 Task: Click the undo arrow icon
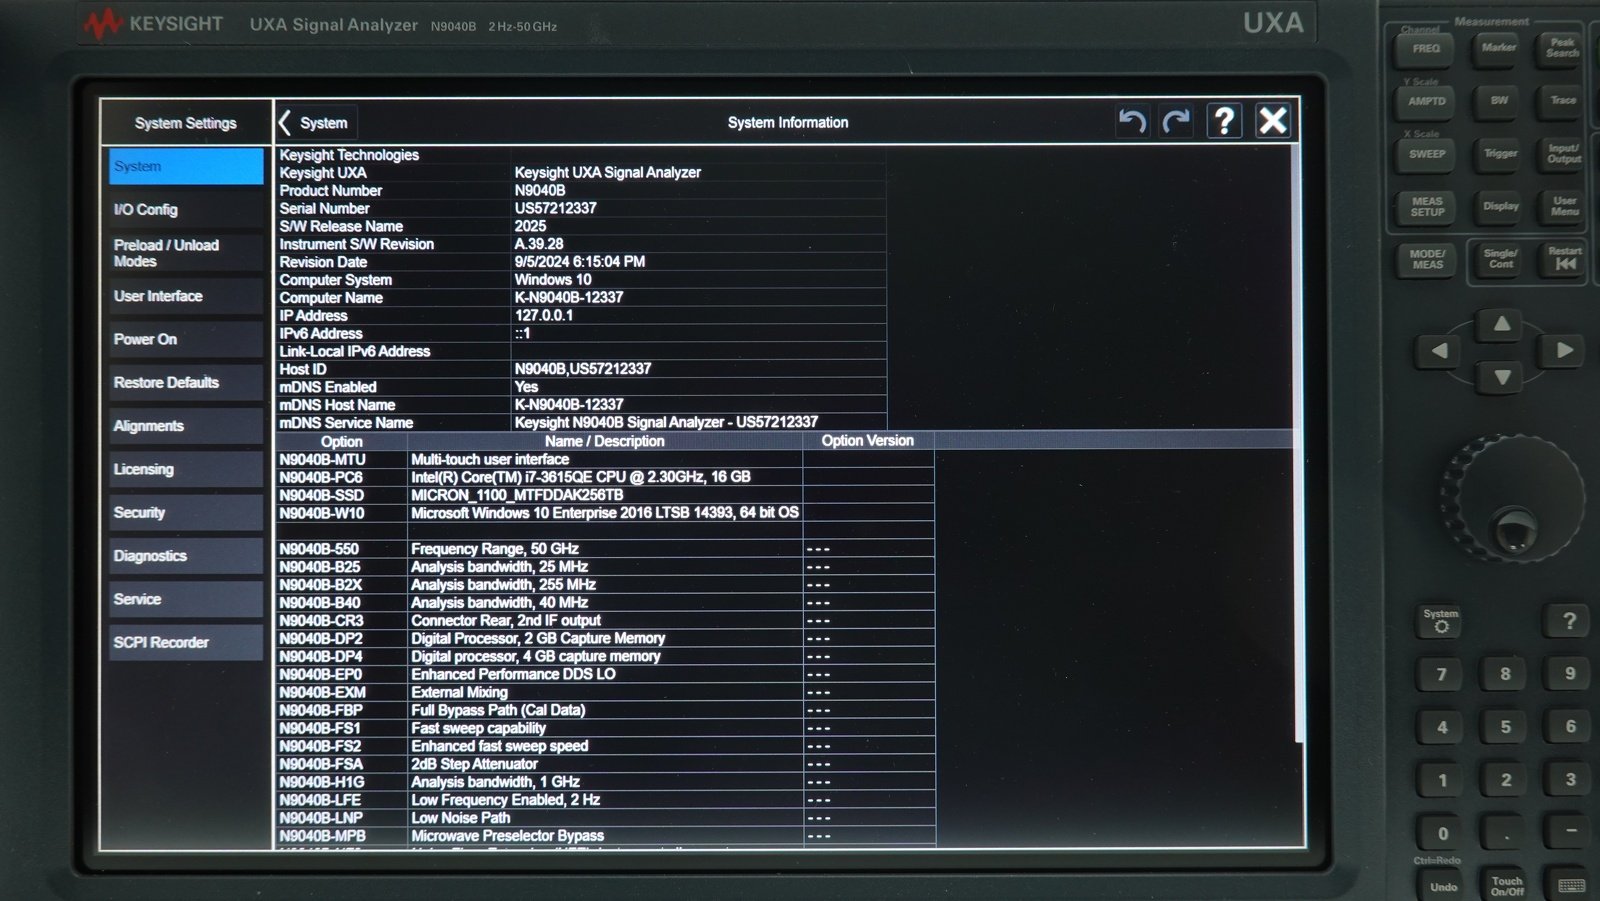click(1131, 122)
